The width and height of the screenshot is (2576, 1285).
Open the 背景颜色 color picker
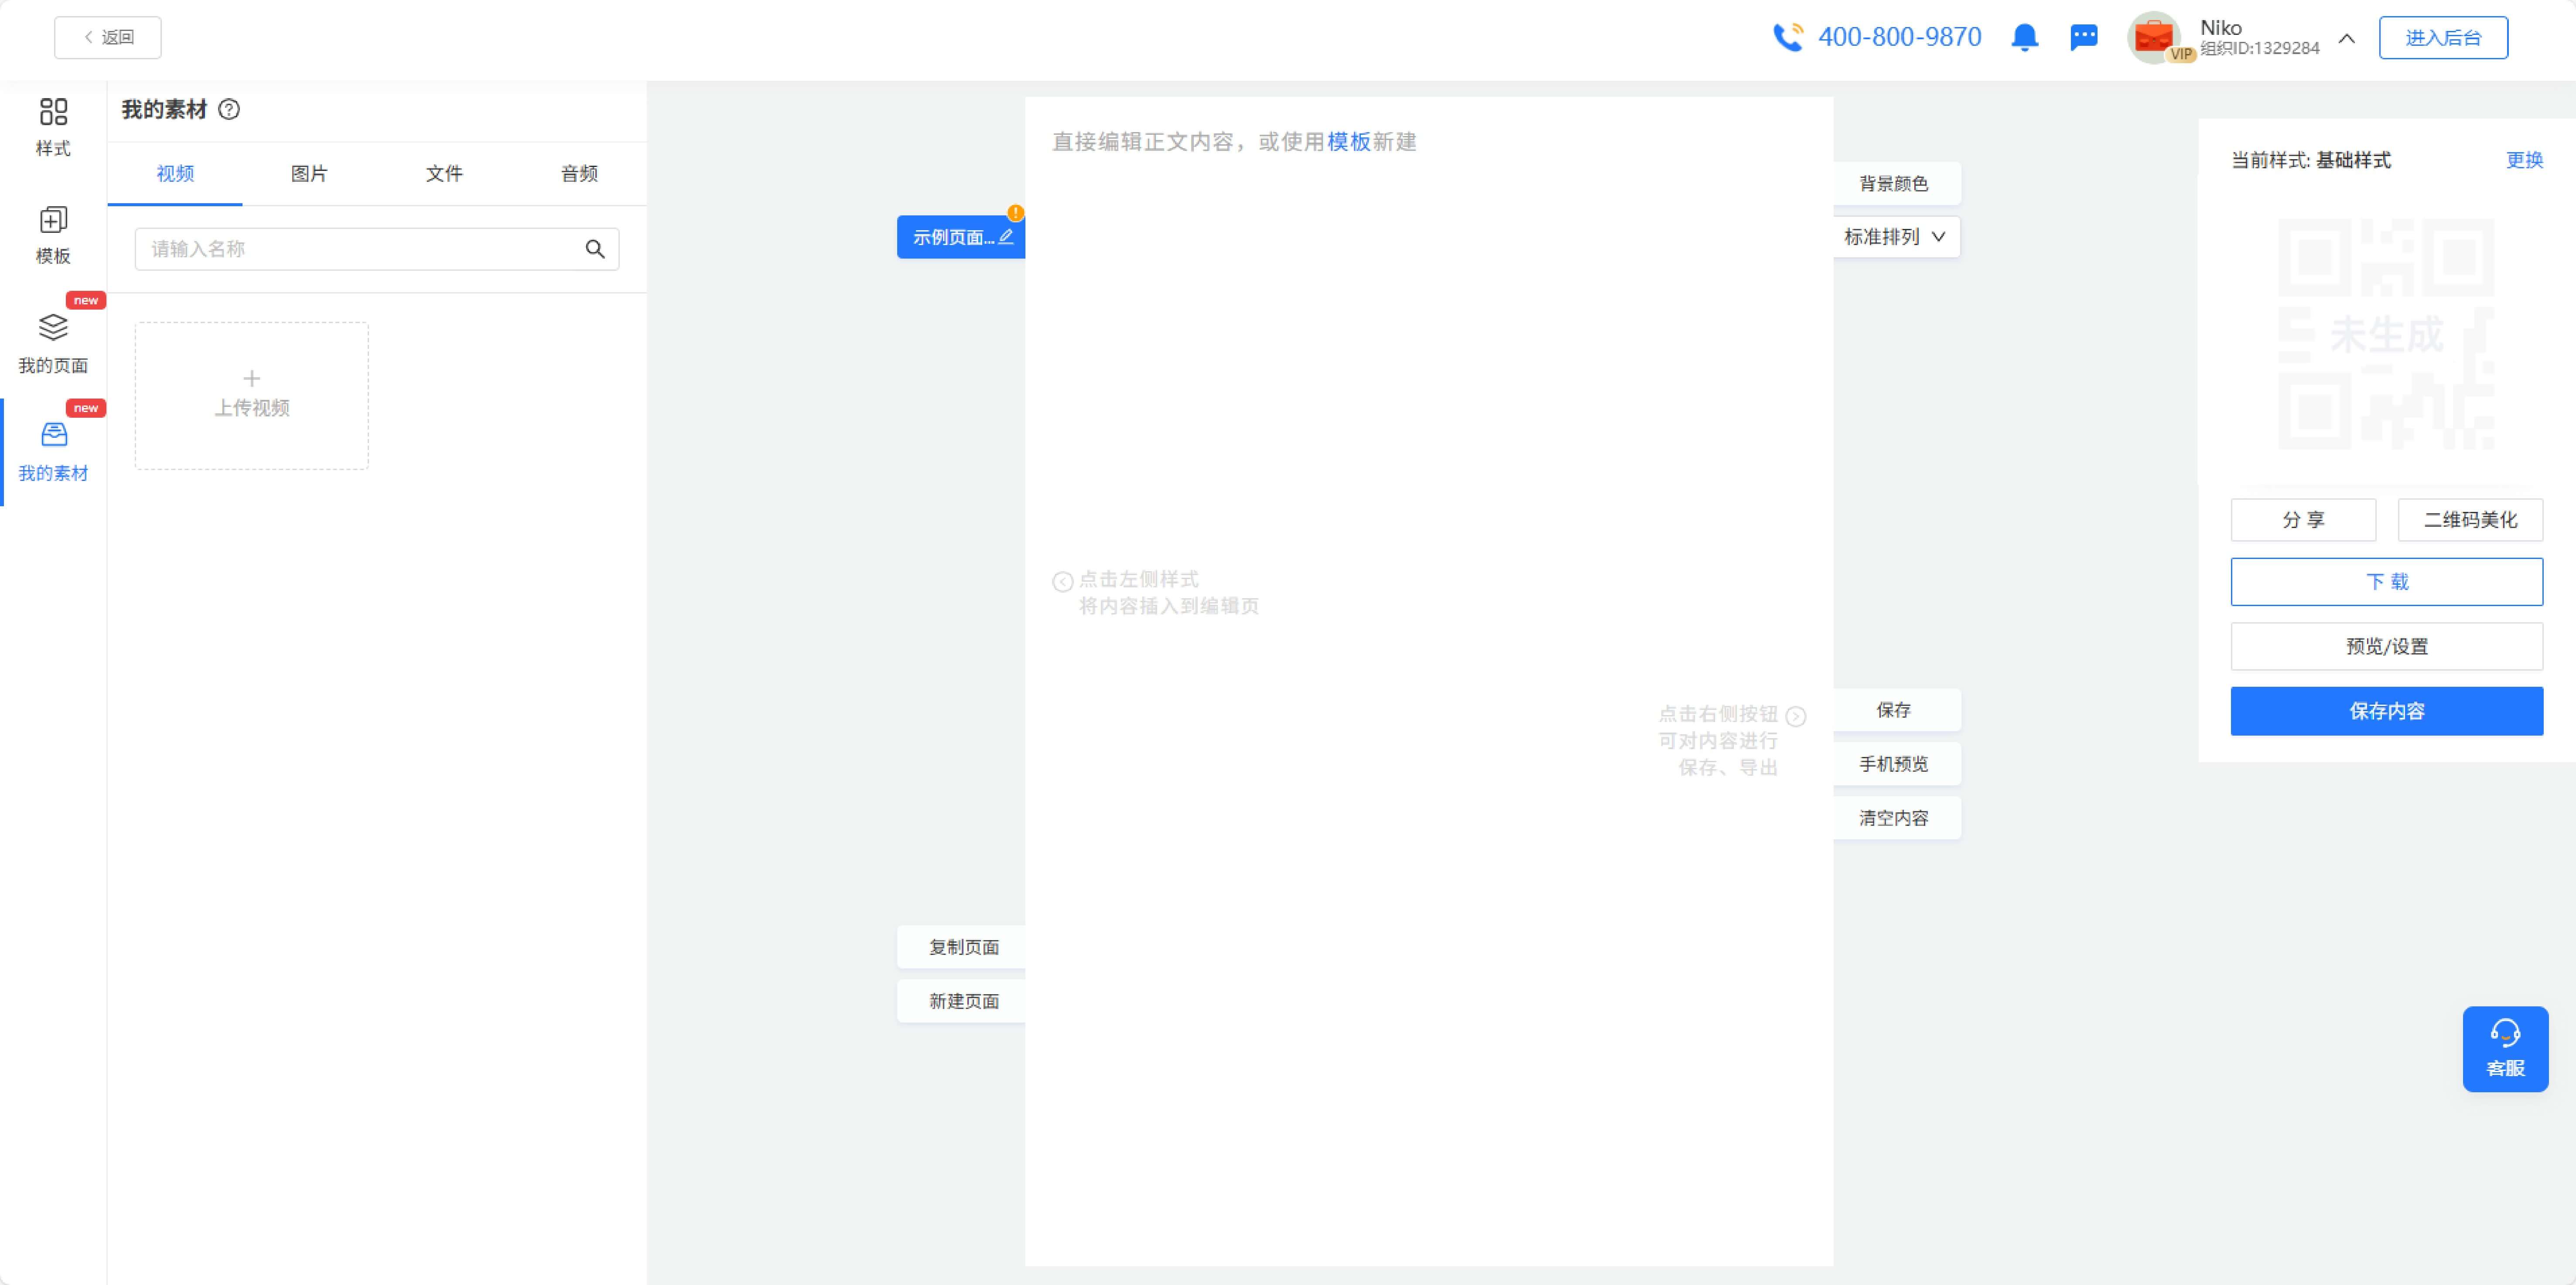(1893, 183)
